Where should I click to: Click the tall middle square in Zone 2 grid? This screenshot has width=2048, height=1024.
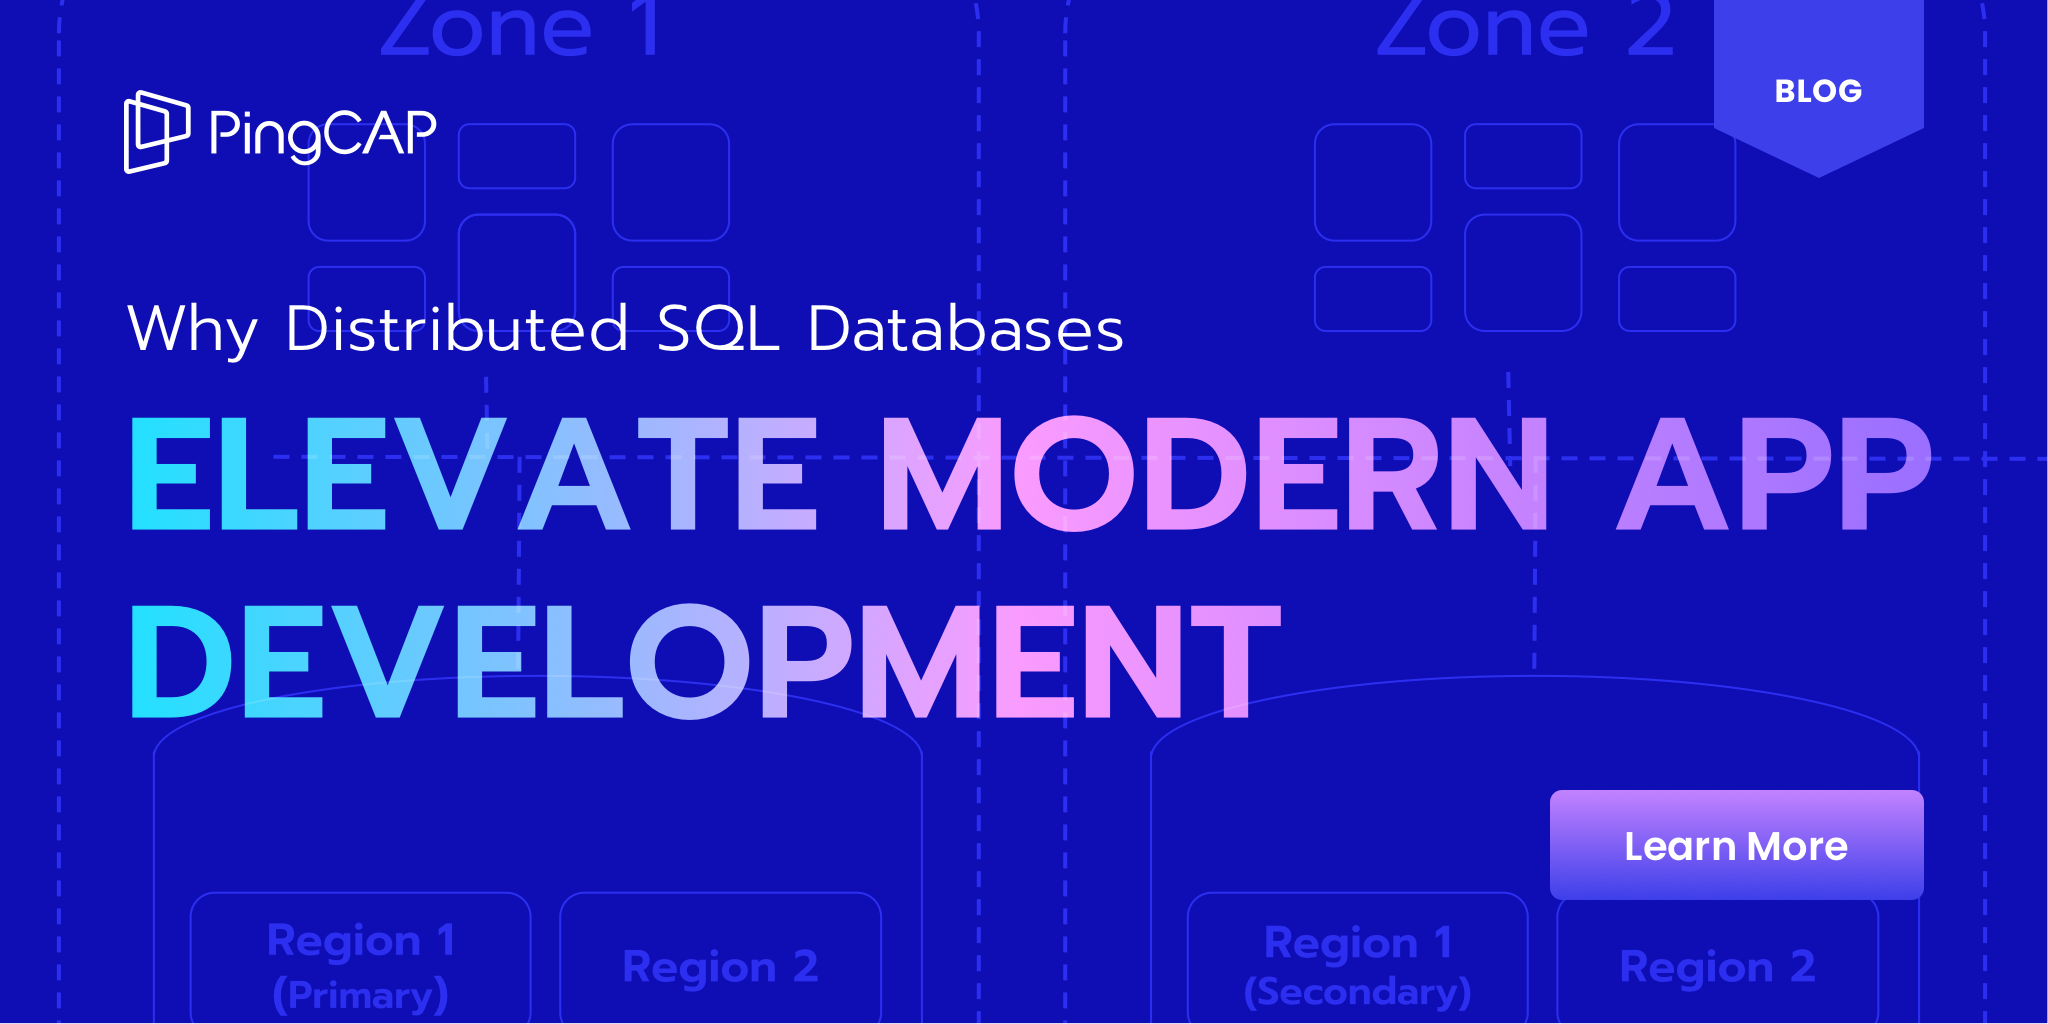point(1522,272)
